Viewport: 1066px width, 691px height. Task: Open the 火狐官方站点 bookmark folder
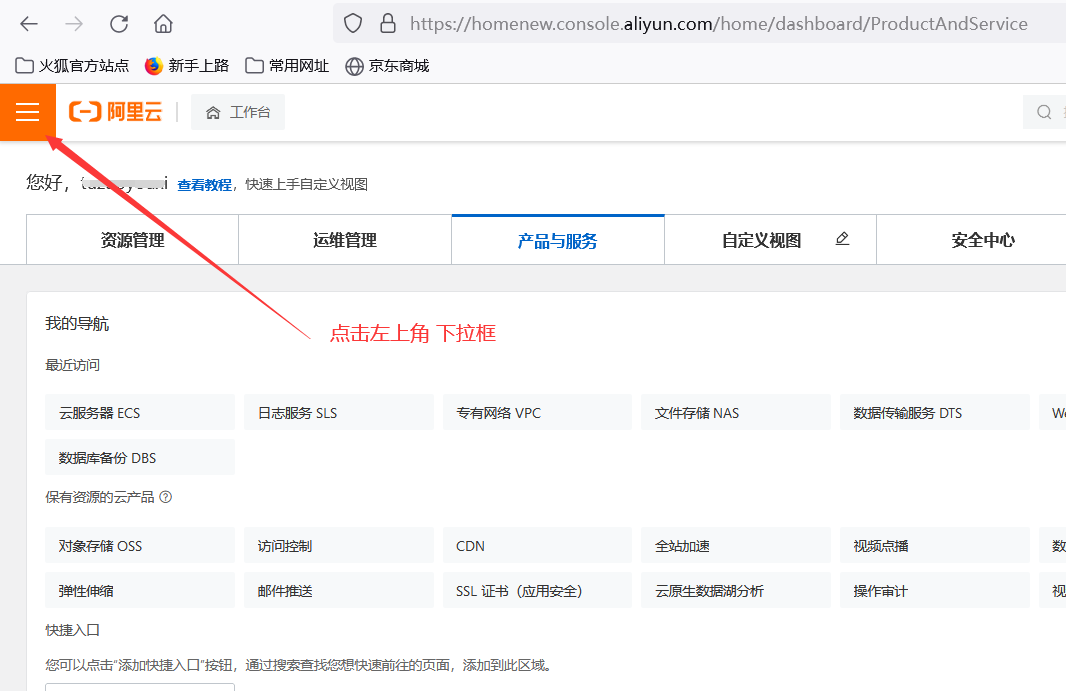pos(72,66)
